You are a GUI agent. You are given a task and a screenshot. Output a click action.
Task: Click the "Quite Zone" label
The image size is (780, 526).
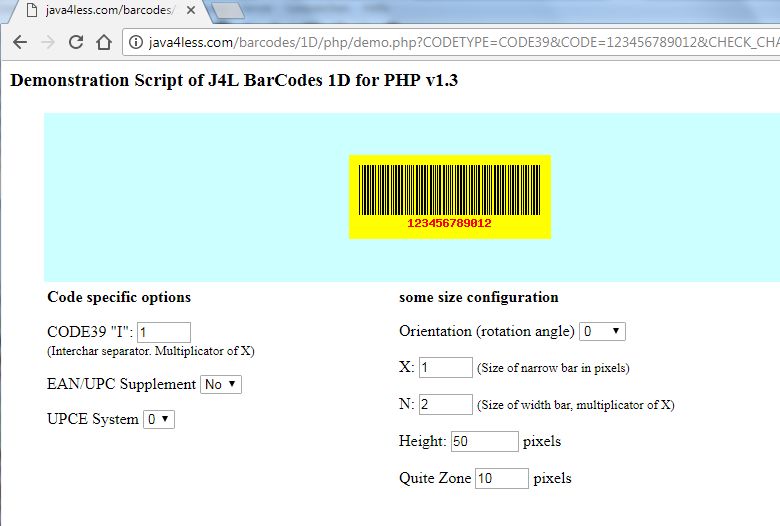pyautogui.click(x=435, y=478)
